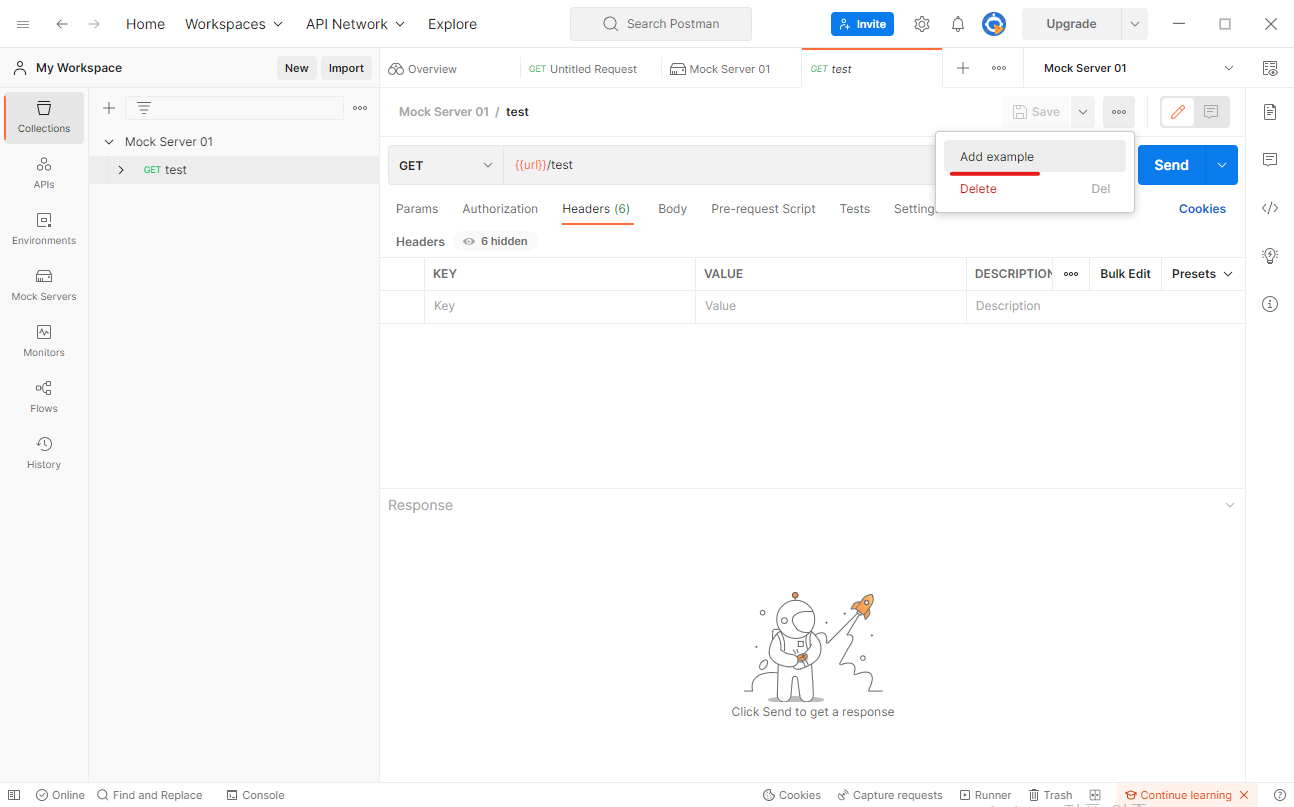Switch to Pre-request Script tab

coord(763,209)
